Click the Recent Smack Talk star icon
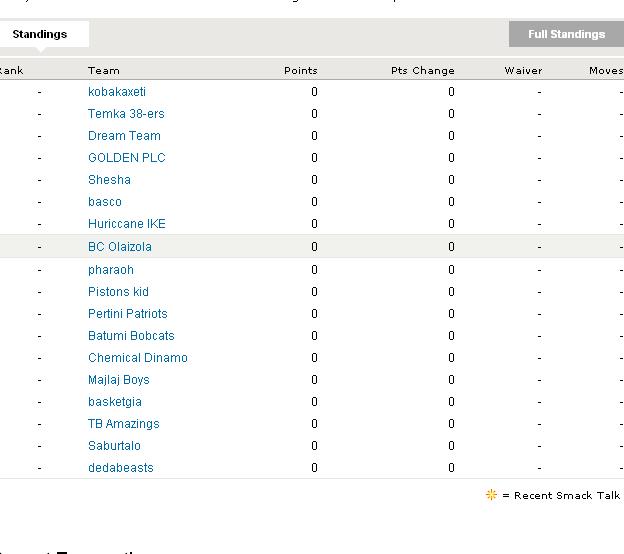 [x=491, y=495]
